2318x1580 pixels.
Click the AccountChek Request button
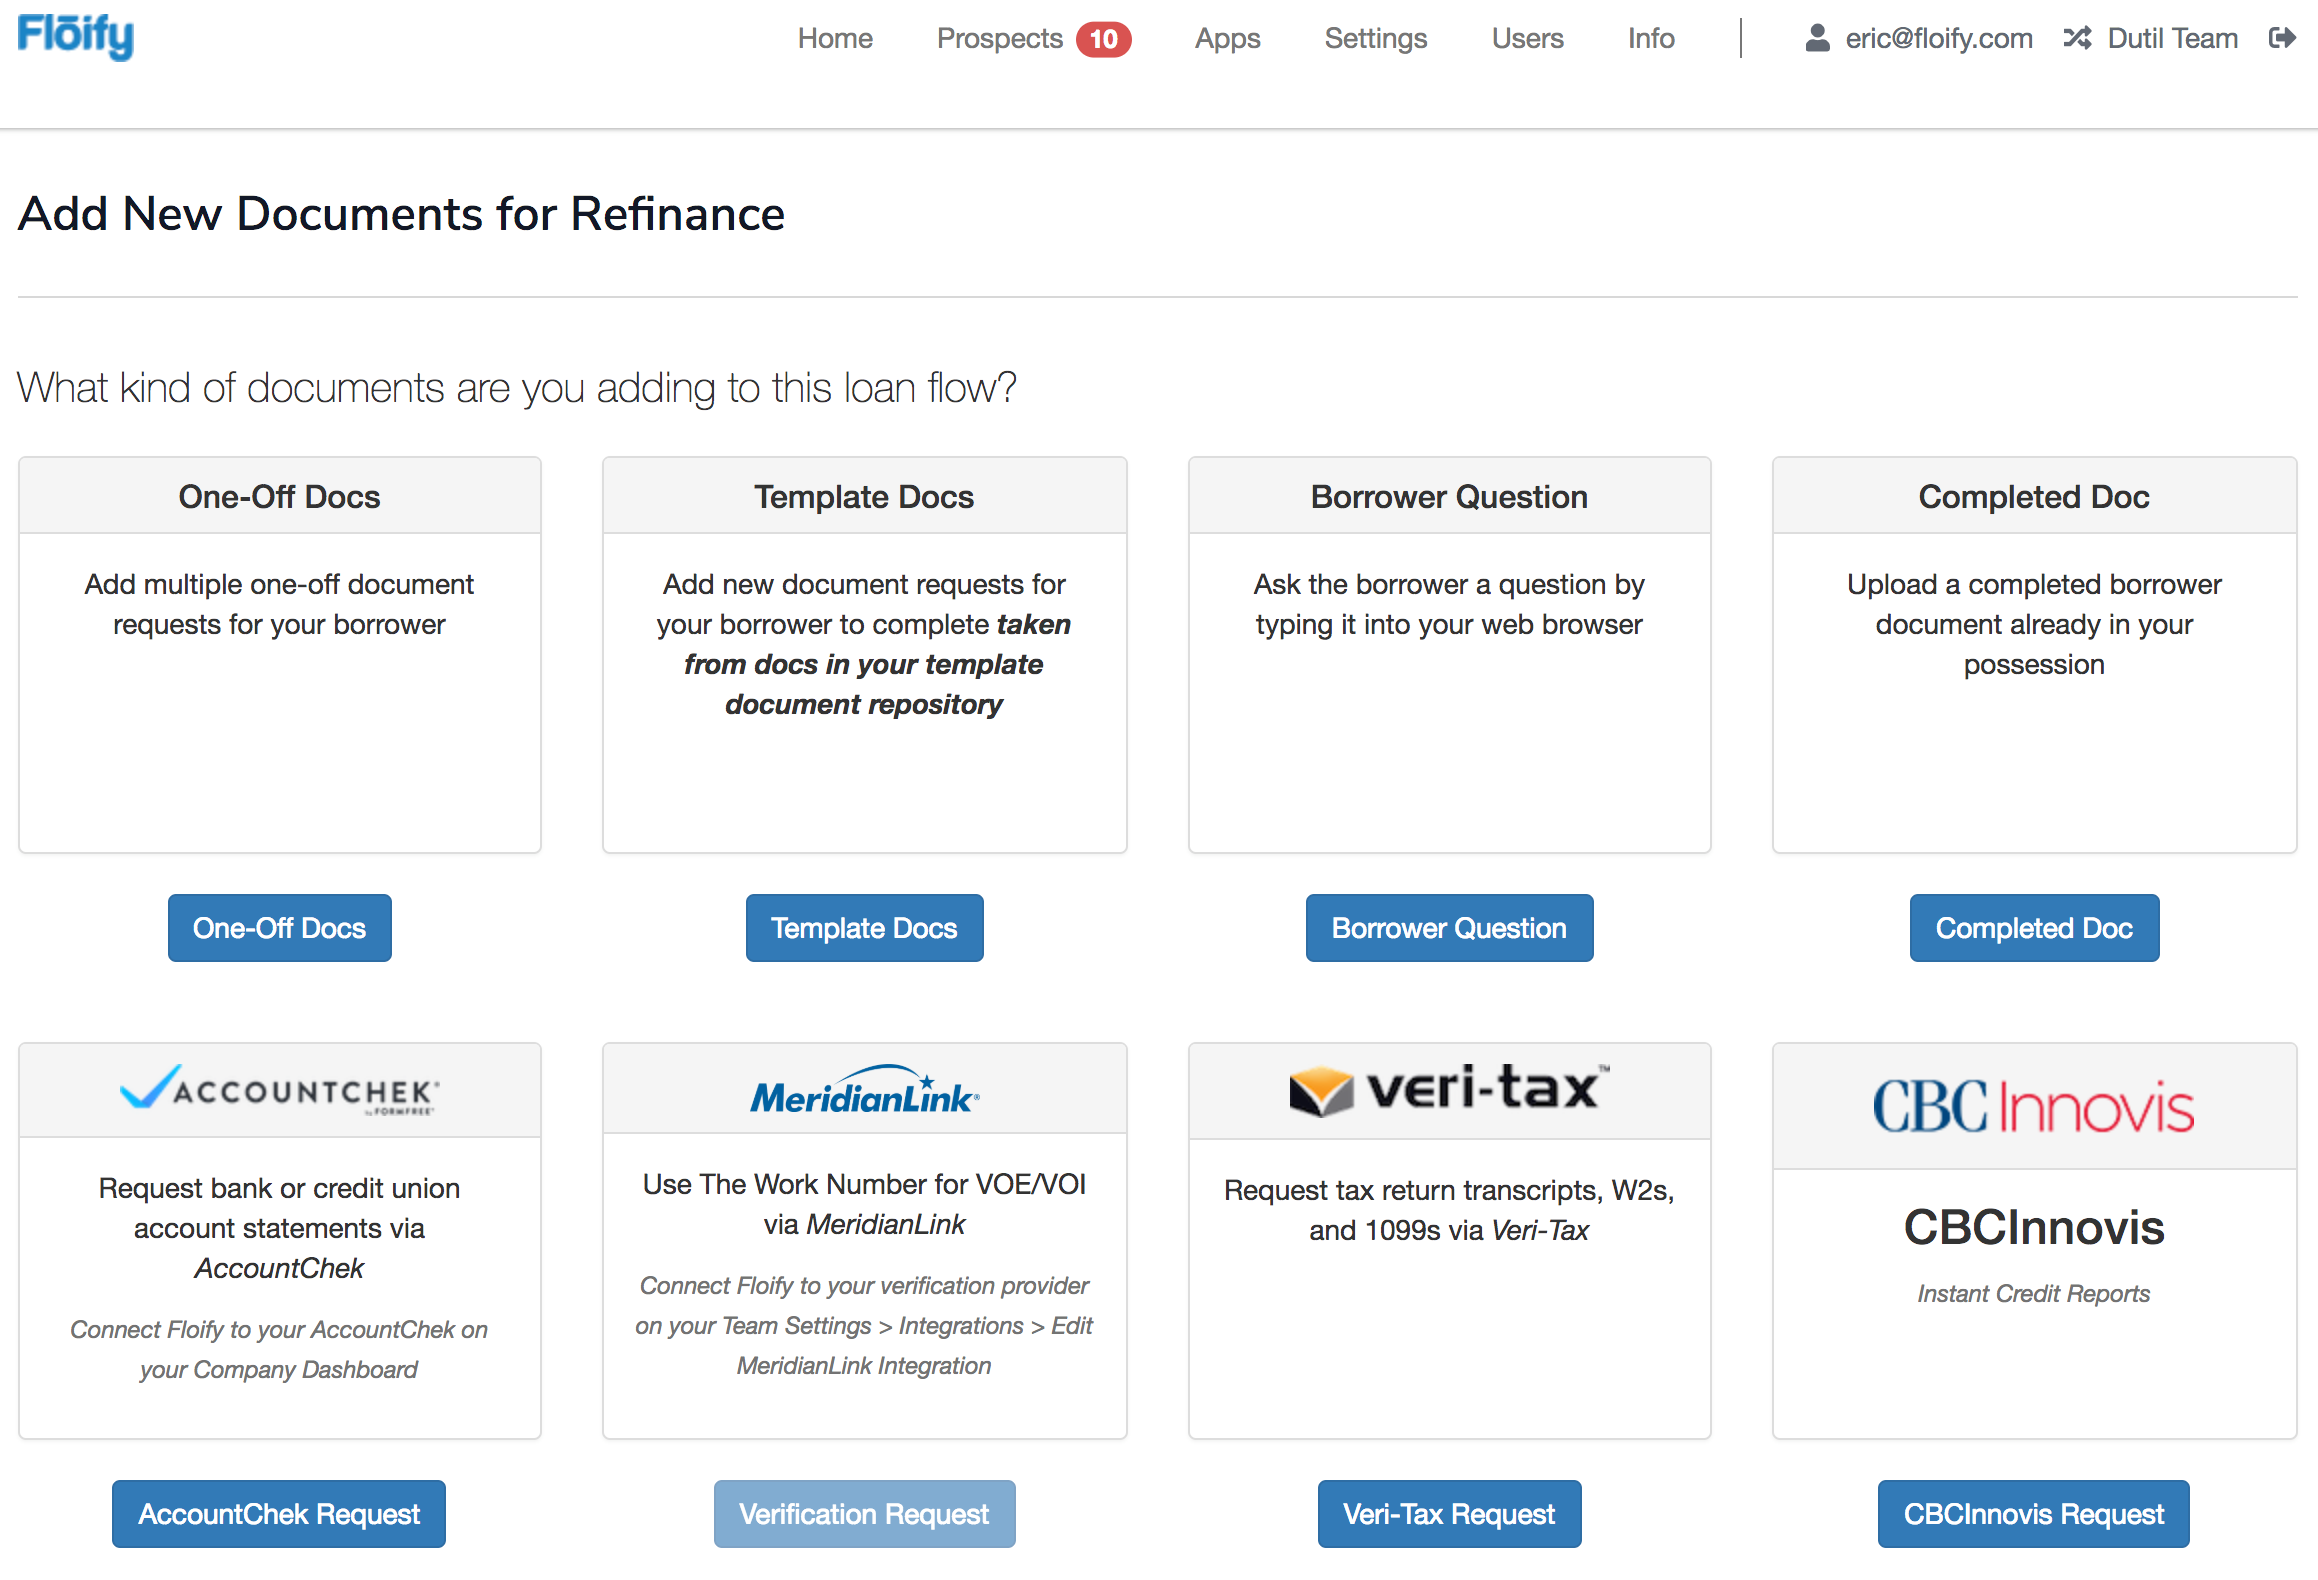(279, 1513)
